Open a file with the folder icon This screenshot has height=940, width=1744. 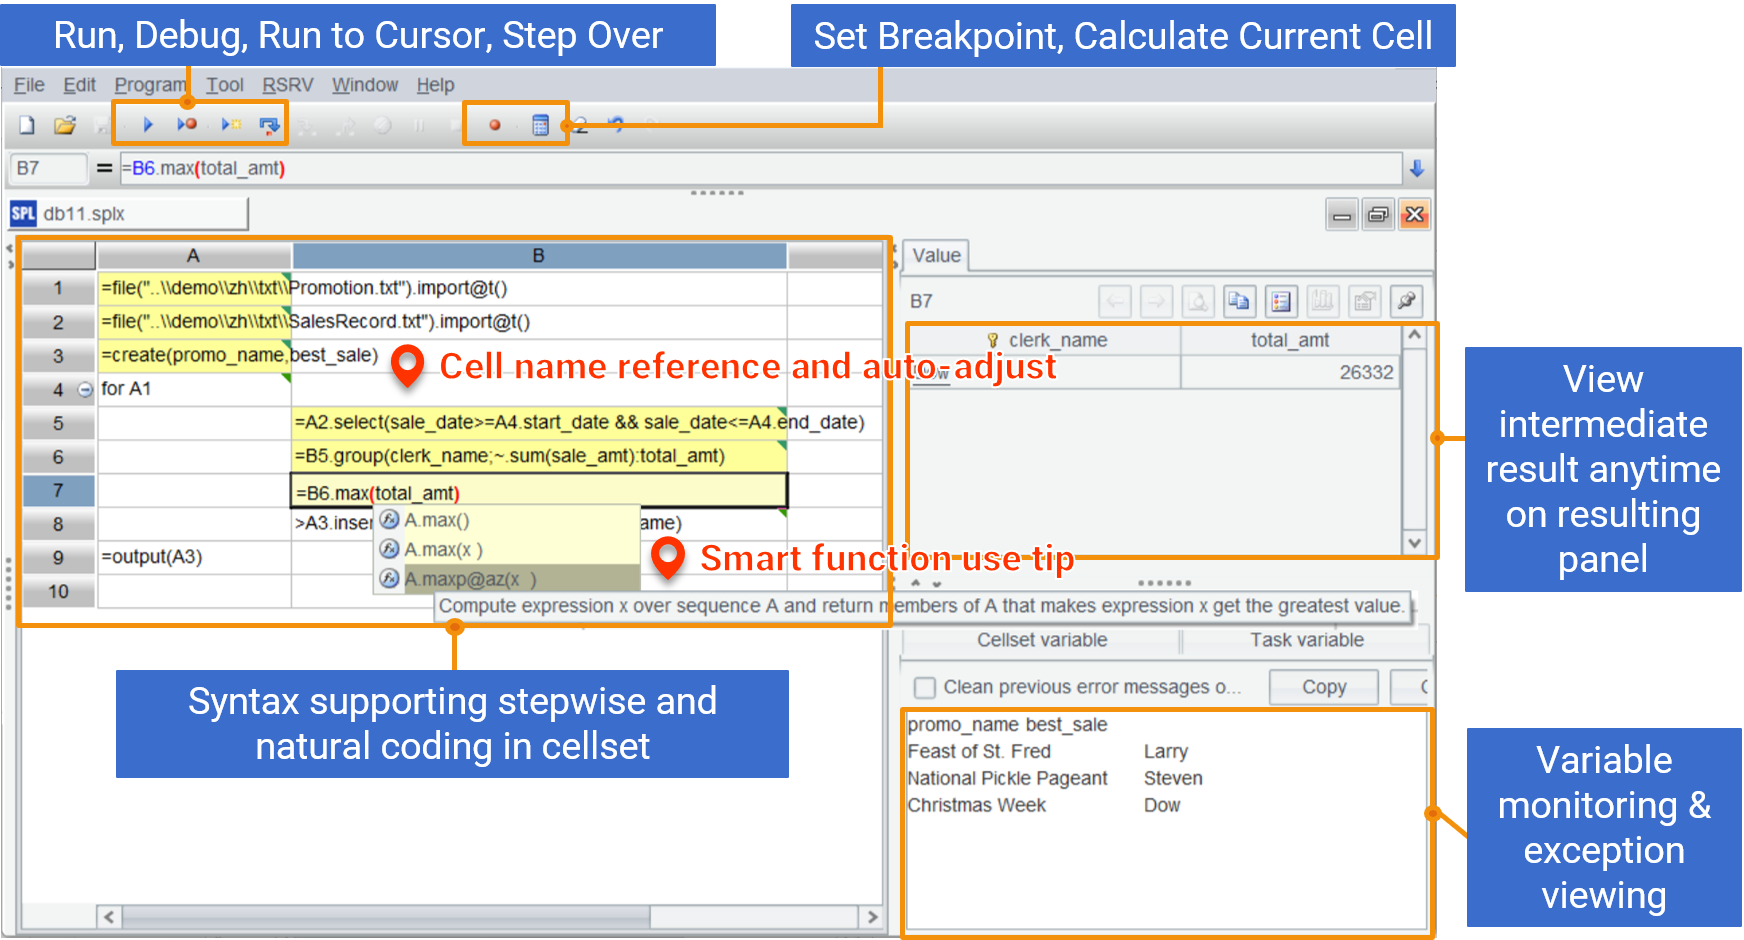tap(65, 126)
